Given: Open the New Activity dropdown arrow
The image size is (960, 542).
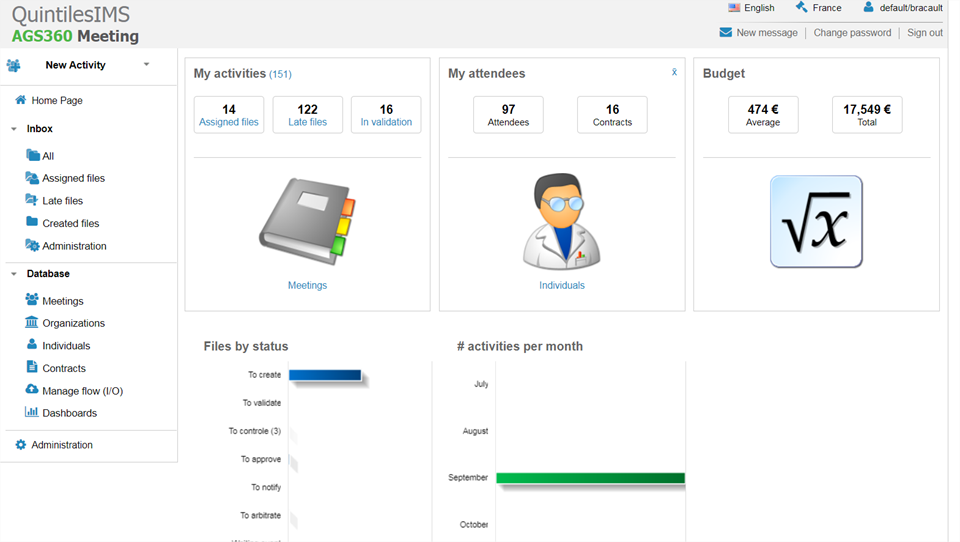Looking at the screenshot, I should [146, 64].
